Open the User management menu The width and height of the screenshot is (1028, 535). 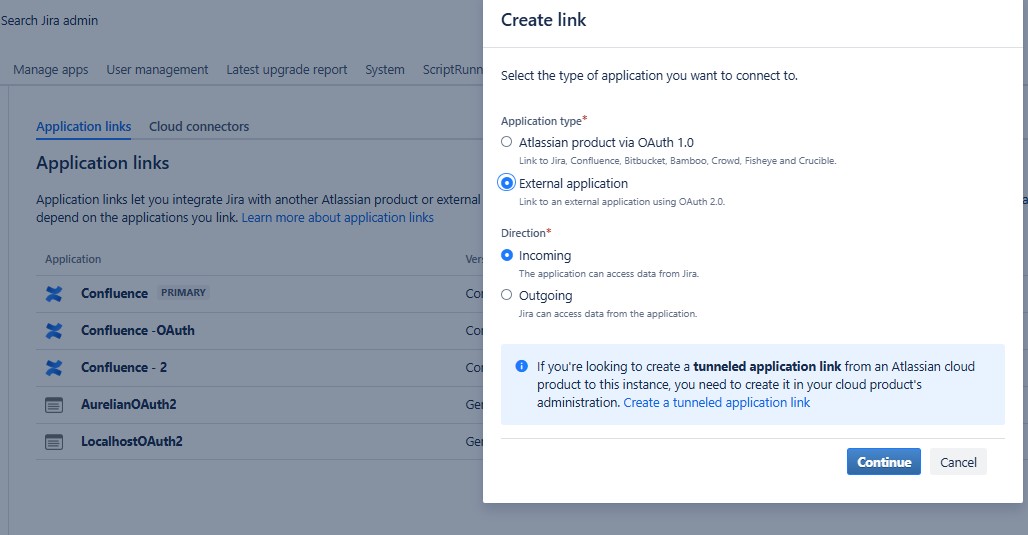click(157, 69)
